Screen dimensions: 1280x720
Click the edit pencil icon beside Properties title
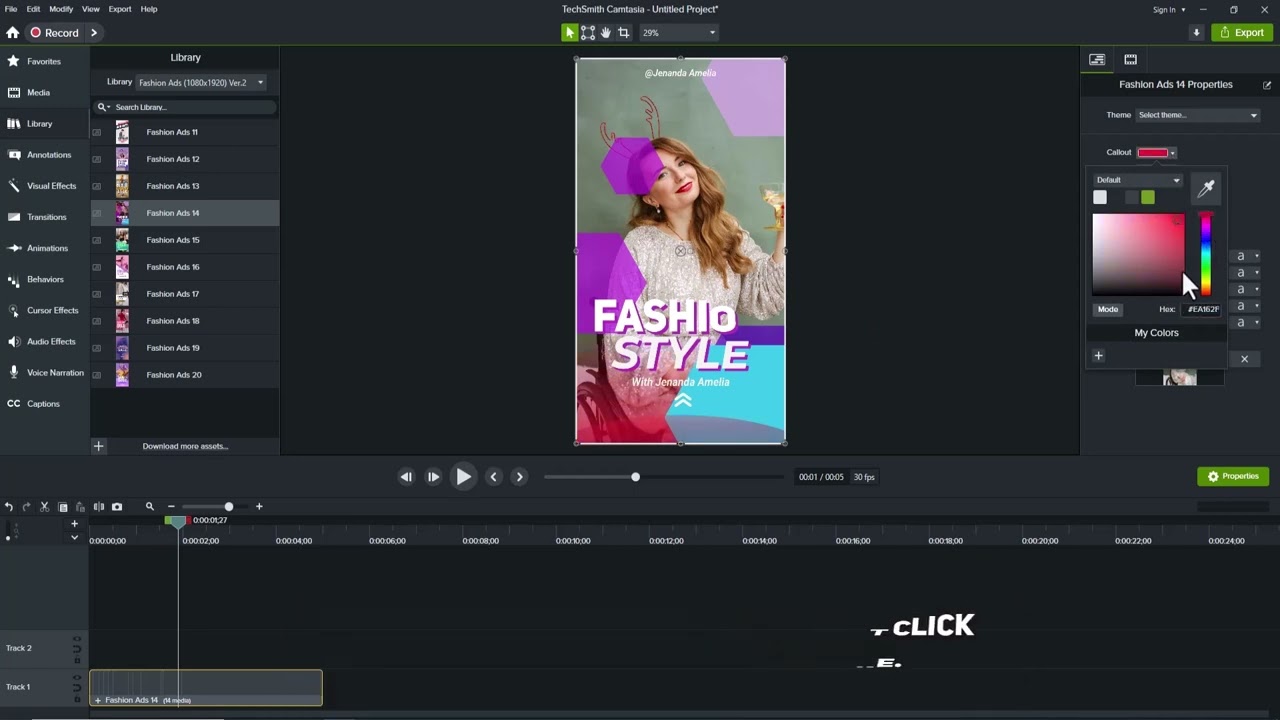(1267, 85)
